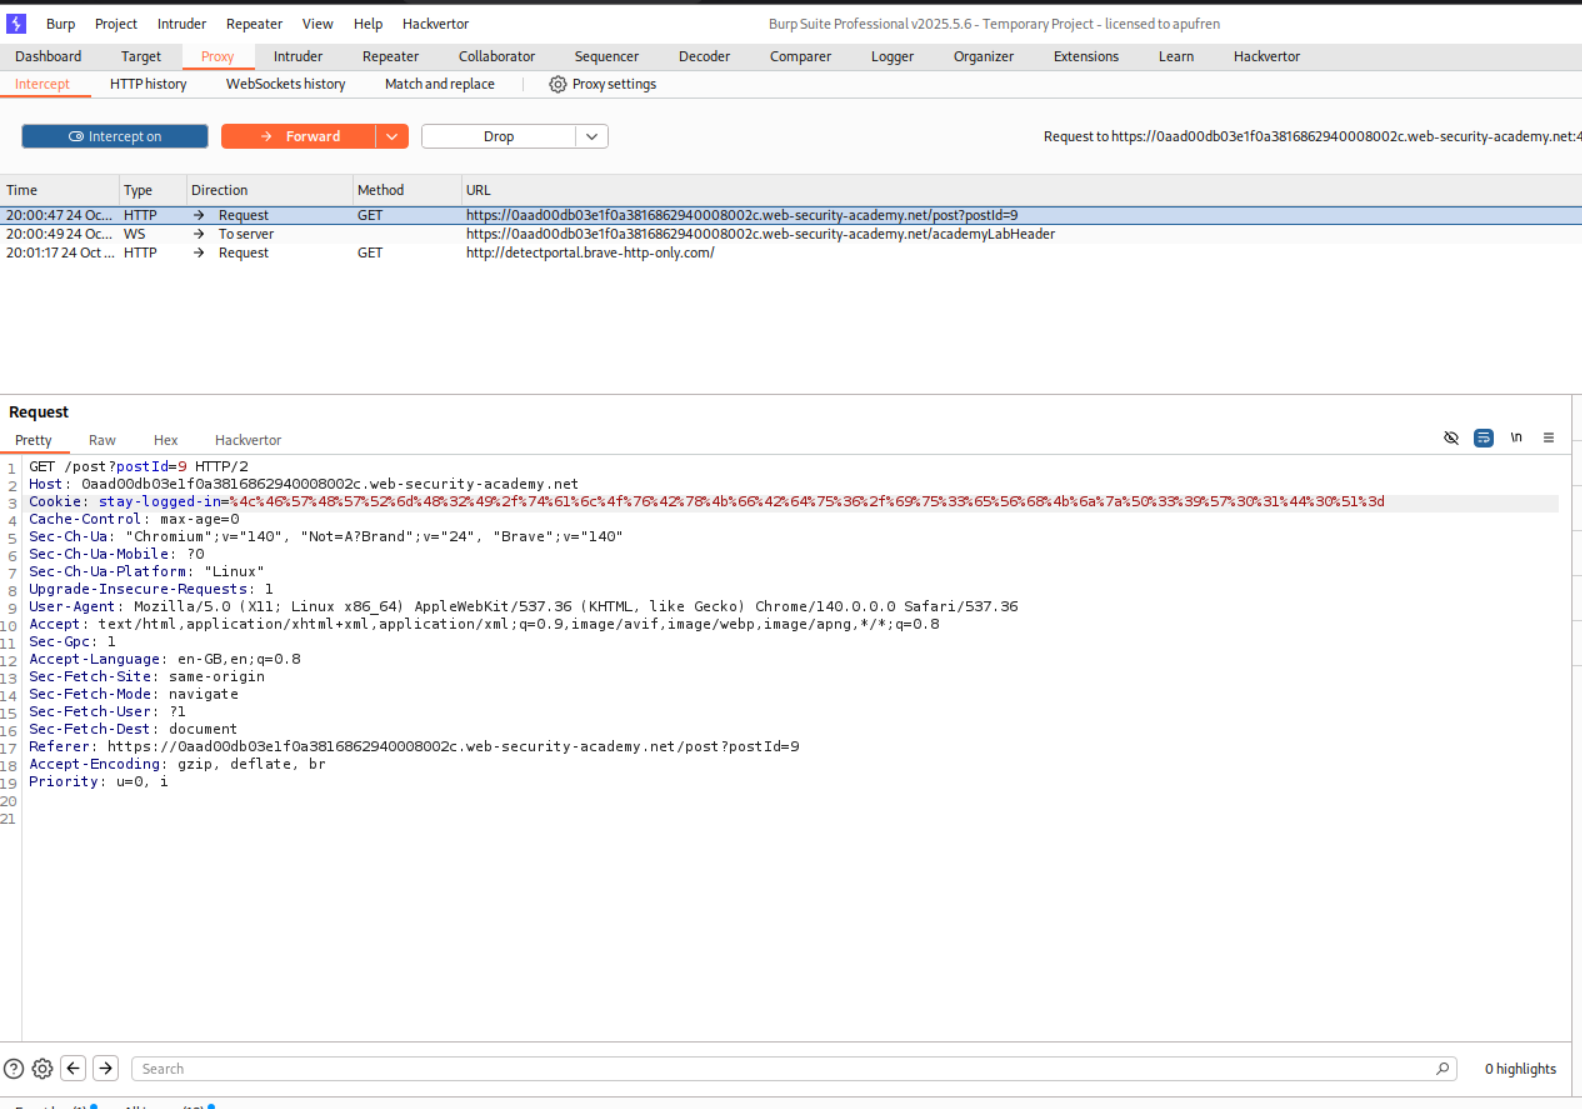
Task: Go to previous search match arrow
Action: (x=73, y=1068)
